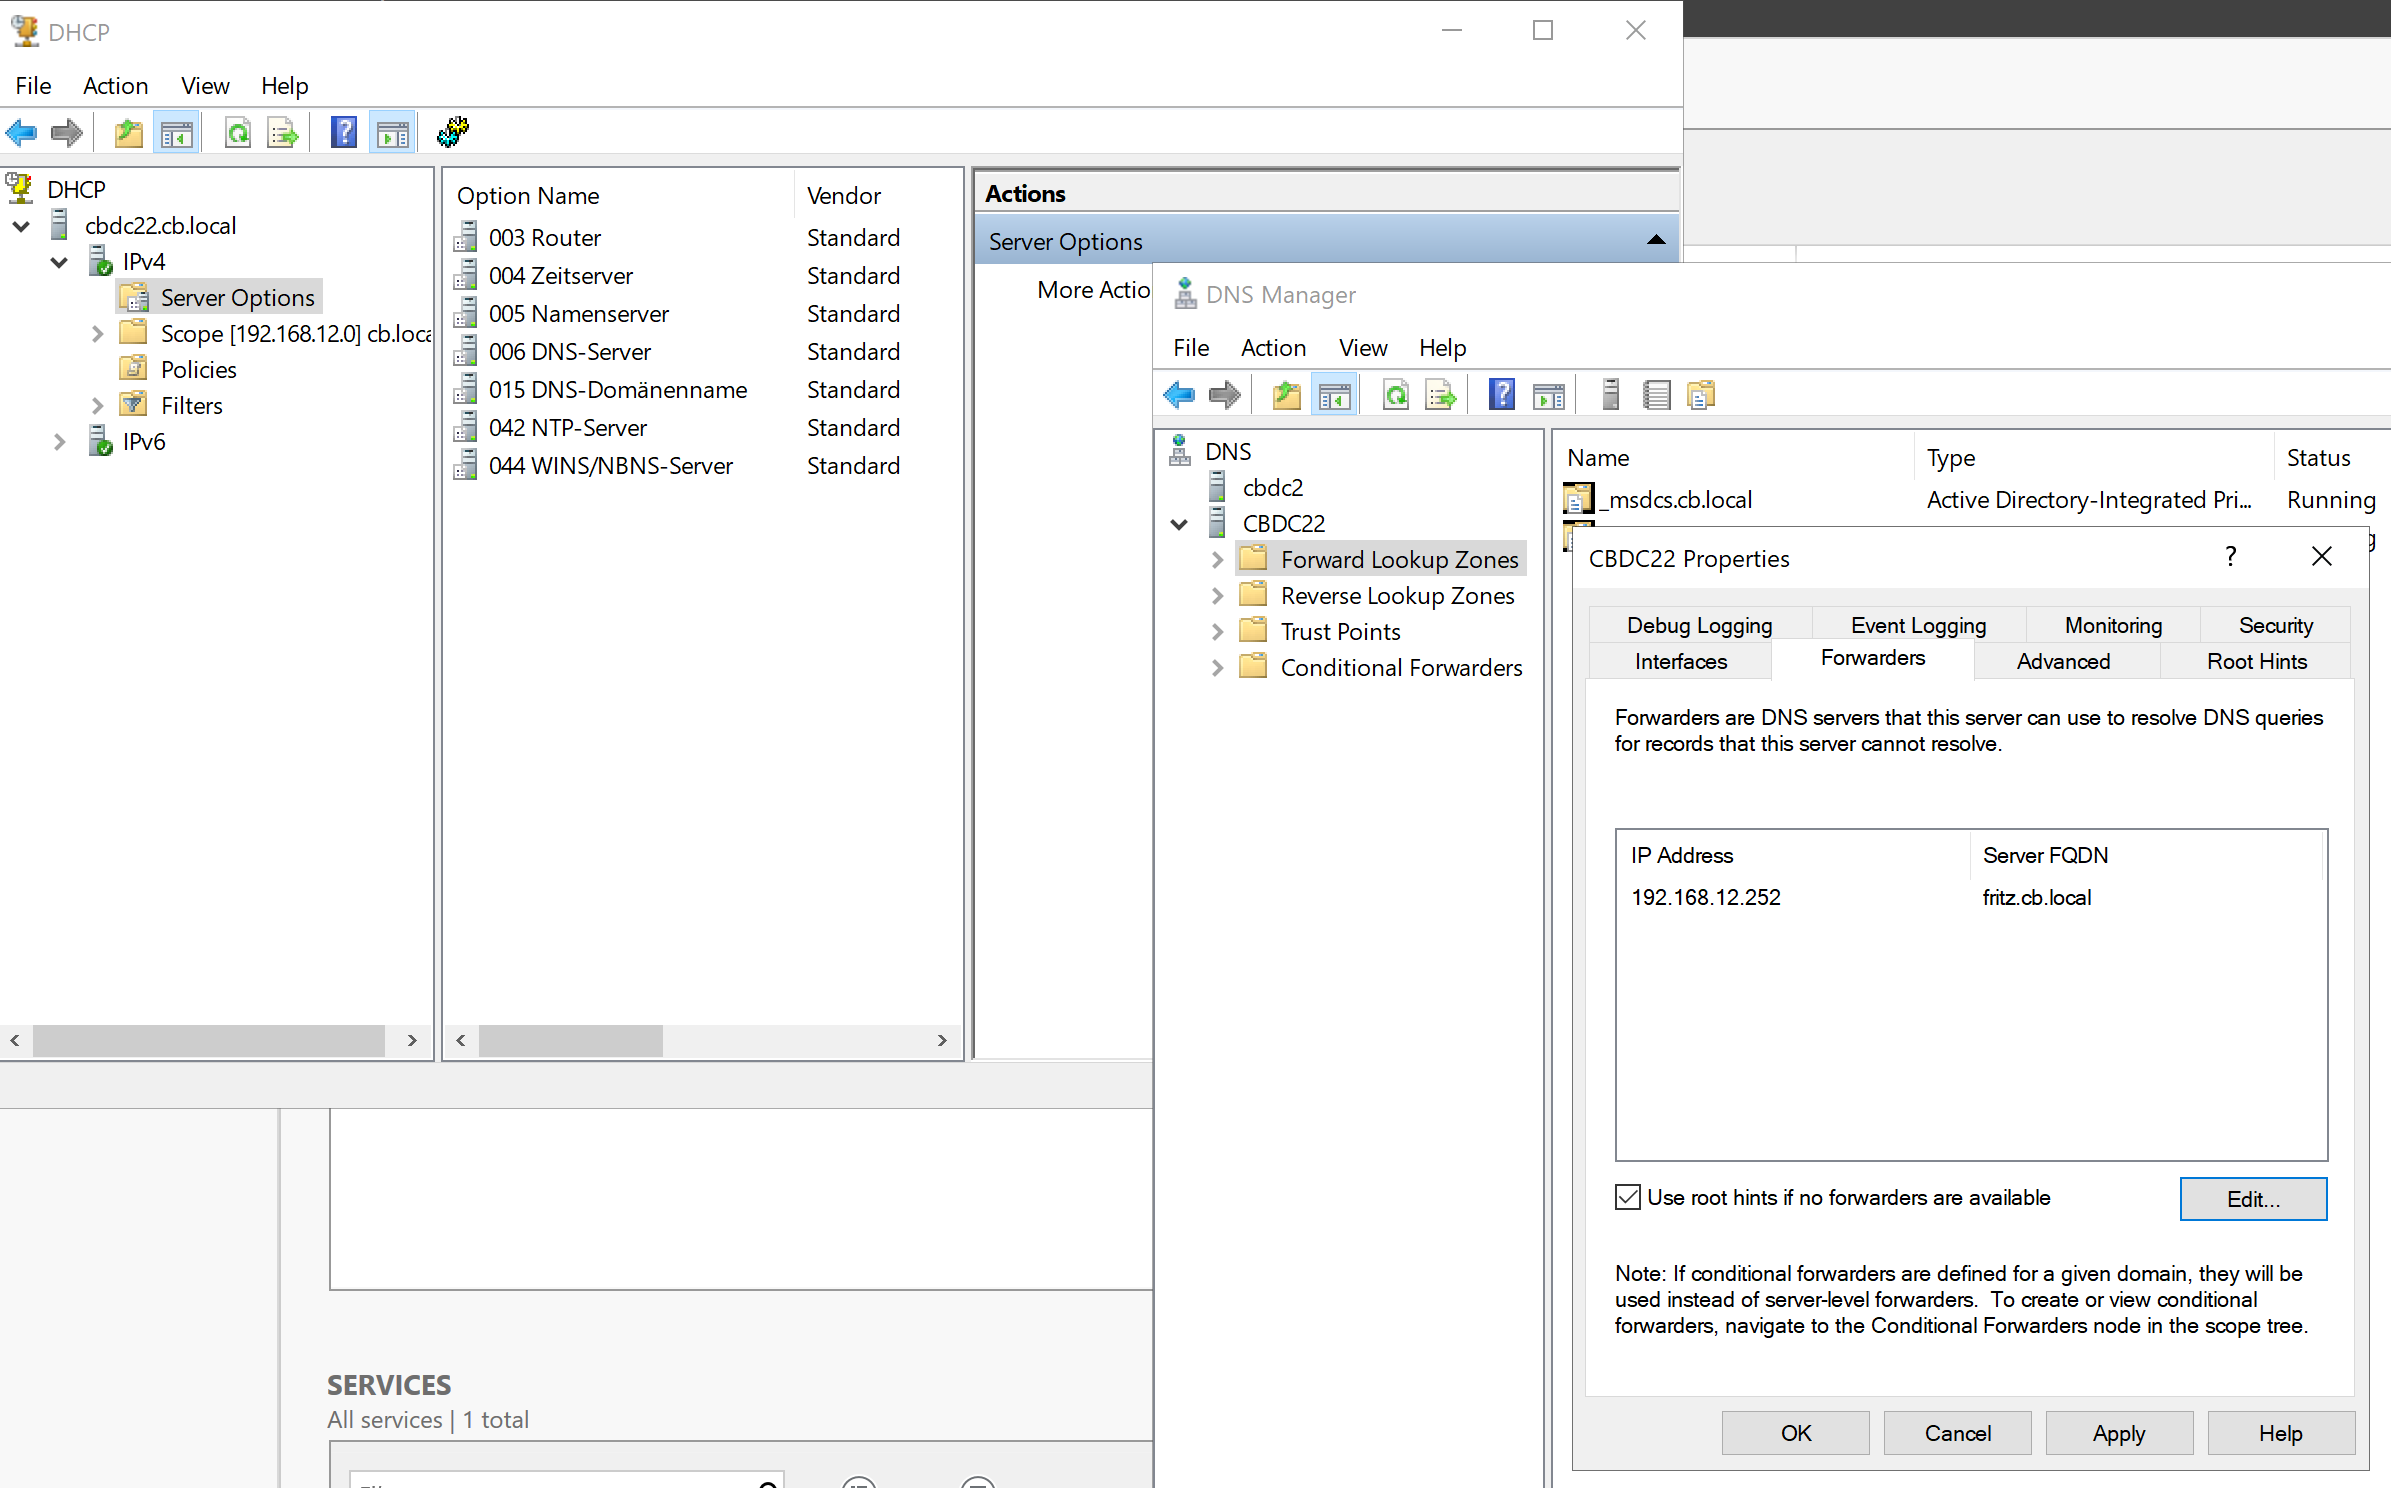The image size is (2391, 1488).
Task: Expand the Conditional Forwarders folder
Action: pos(1217,668)
